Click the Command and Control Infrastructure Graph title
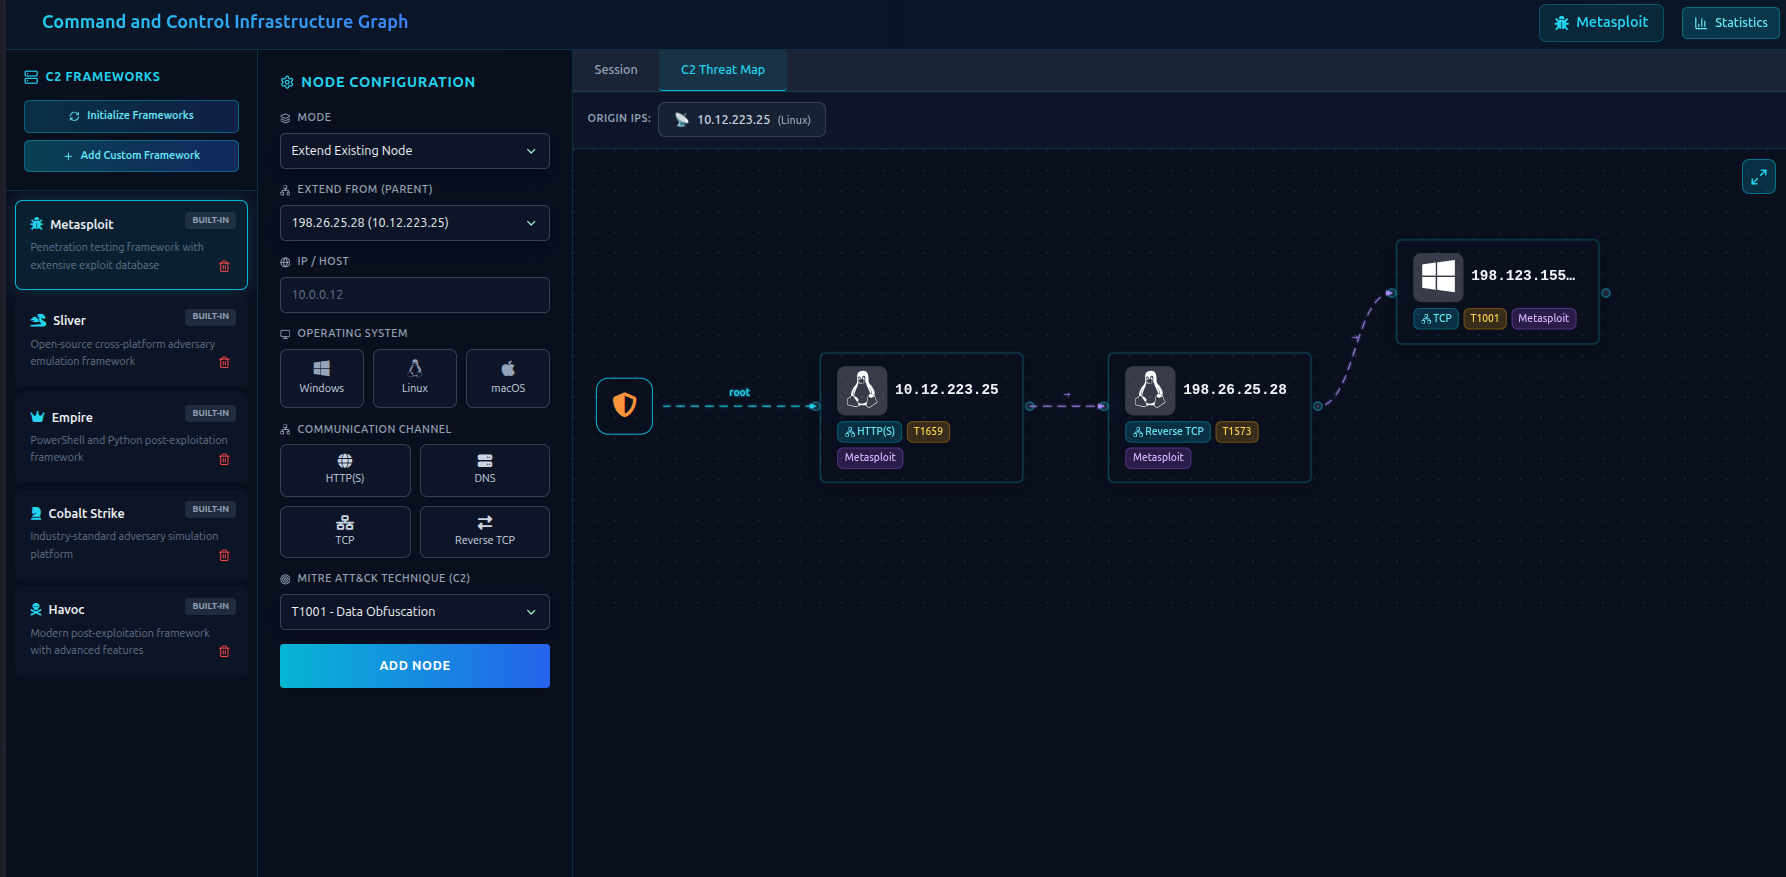 pos(225,22)
